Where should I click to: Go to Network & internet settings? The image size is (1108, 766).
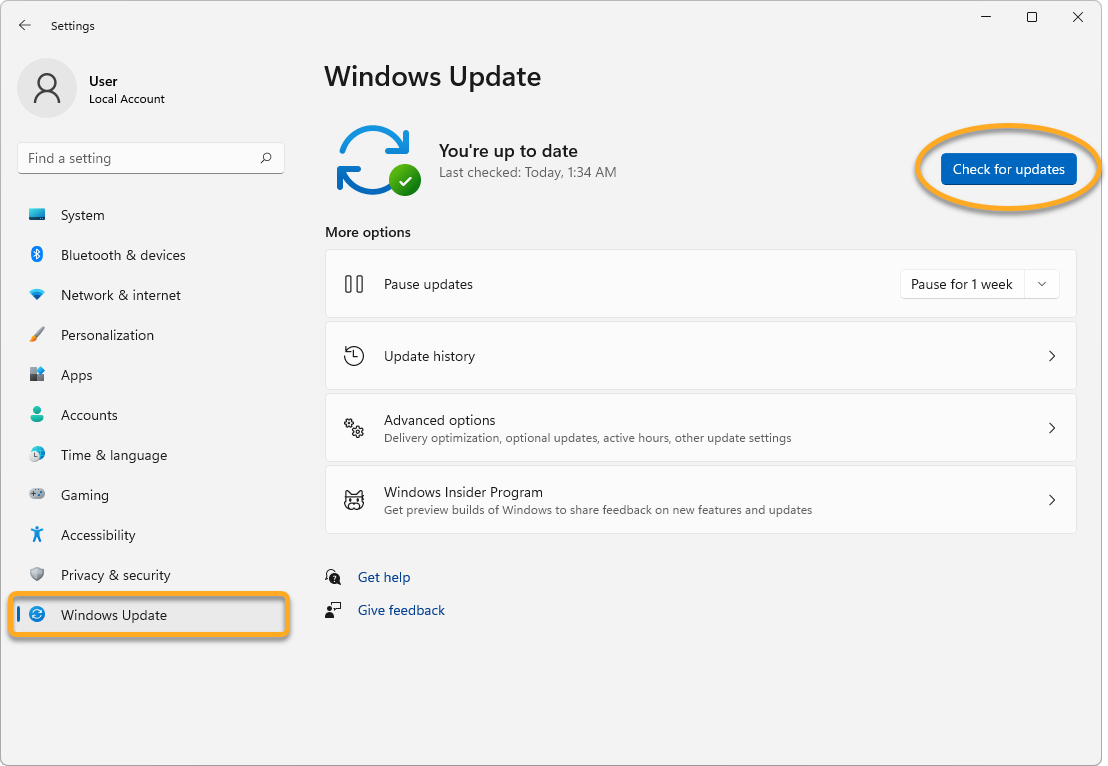point(120,295)
